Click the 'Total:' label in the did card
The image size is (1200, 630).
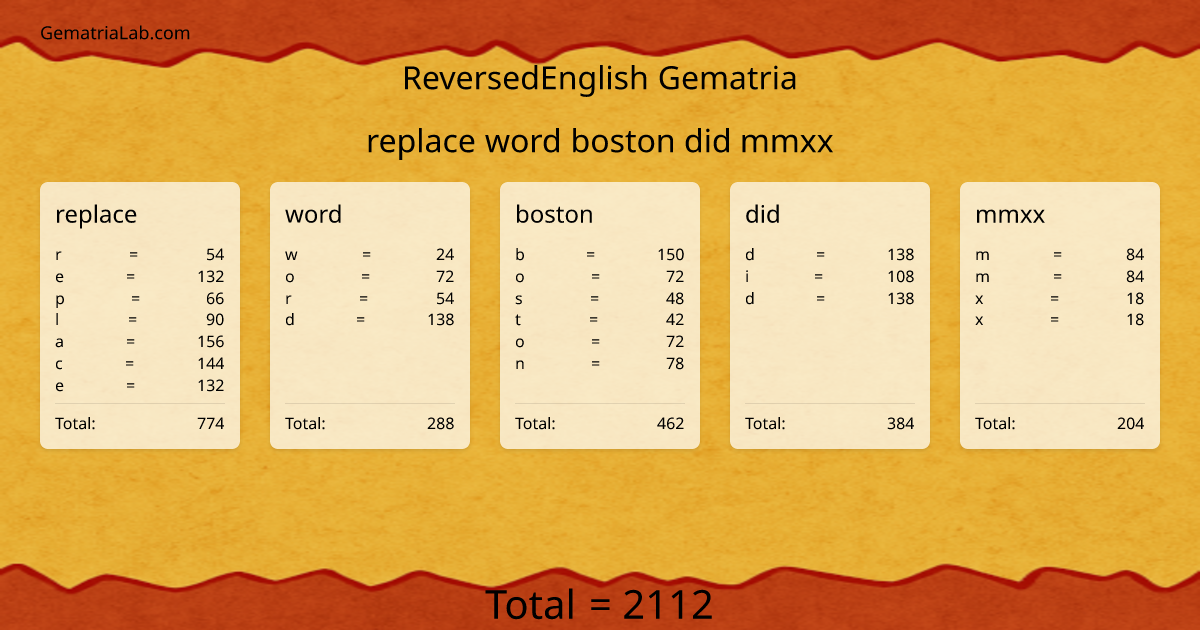coord(765,423)
